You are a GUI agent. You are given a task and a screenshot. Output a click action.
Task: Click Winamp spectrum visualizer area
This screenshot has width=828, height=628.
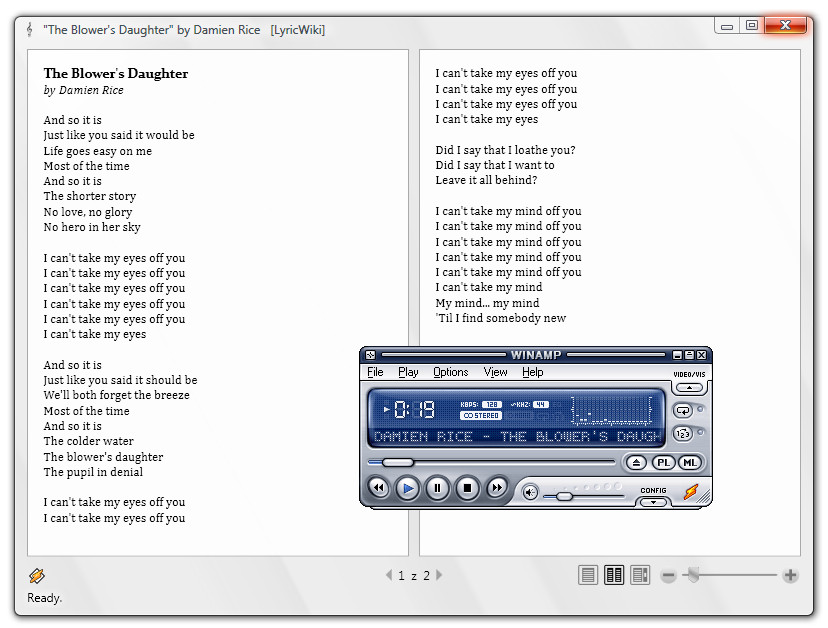coord(611,410)
